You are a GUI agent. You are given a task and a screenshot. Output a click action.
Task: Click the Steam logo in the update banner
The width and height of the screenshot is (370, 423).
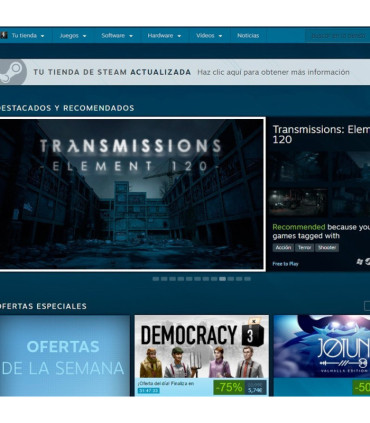point(12,72)
